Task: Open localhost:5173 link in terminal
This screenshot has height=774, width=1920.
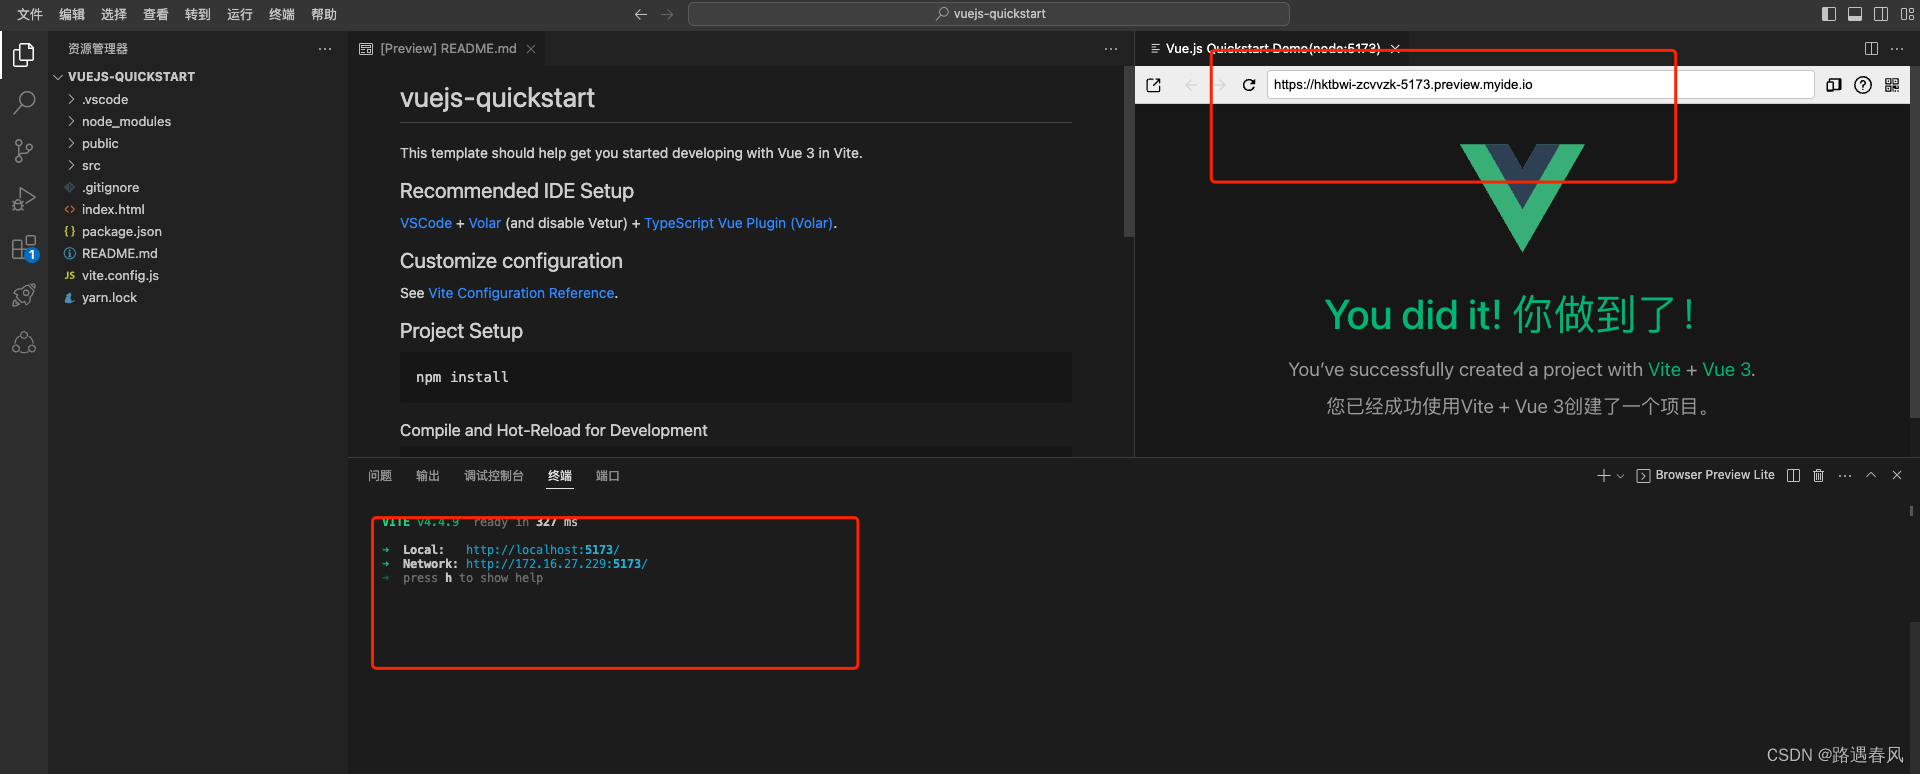Action: point(543,550)
